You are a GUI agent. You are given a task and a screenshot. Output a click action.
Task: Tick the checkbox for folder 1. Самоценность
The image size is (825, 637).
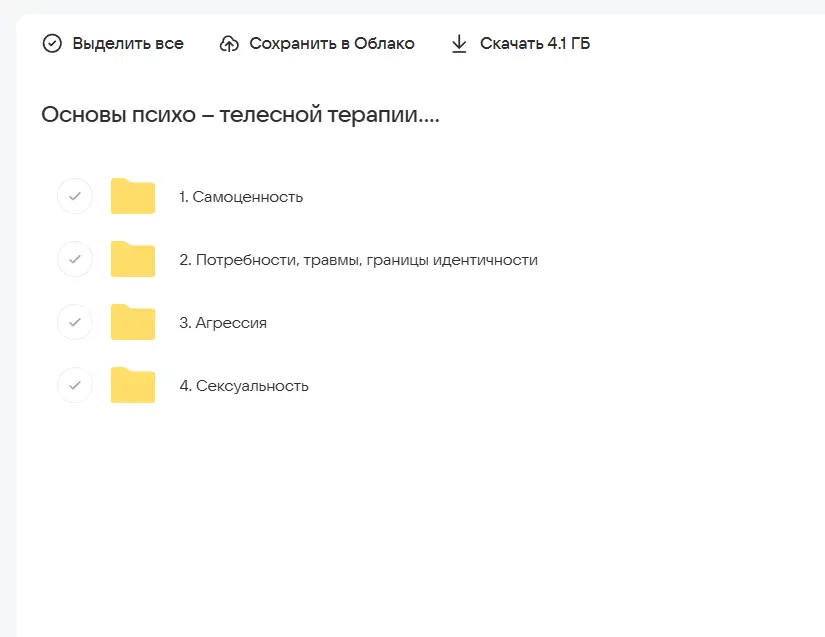75,197
